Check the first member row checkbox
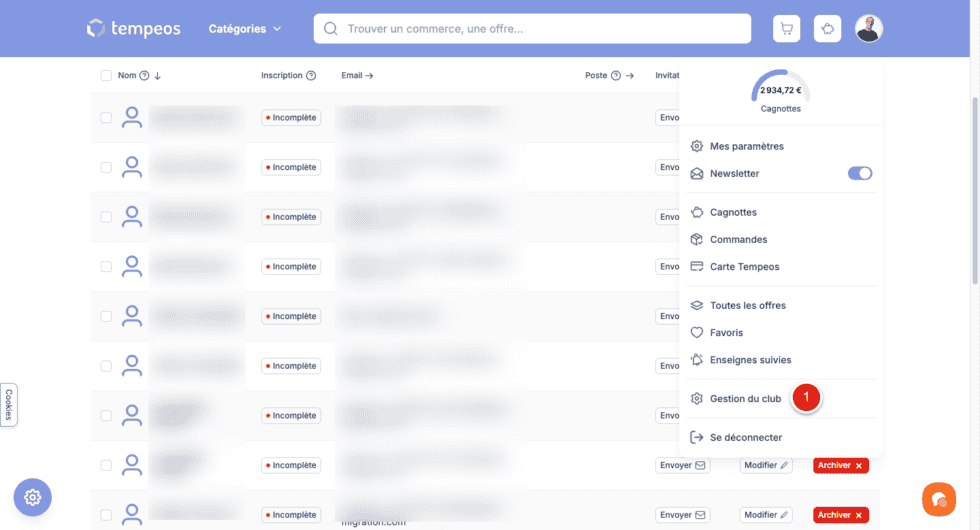Viewport: 980px width, 530px height. pos(106,118)
